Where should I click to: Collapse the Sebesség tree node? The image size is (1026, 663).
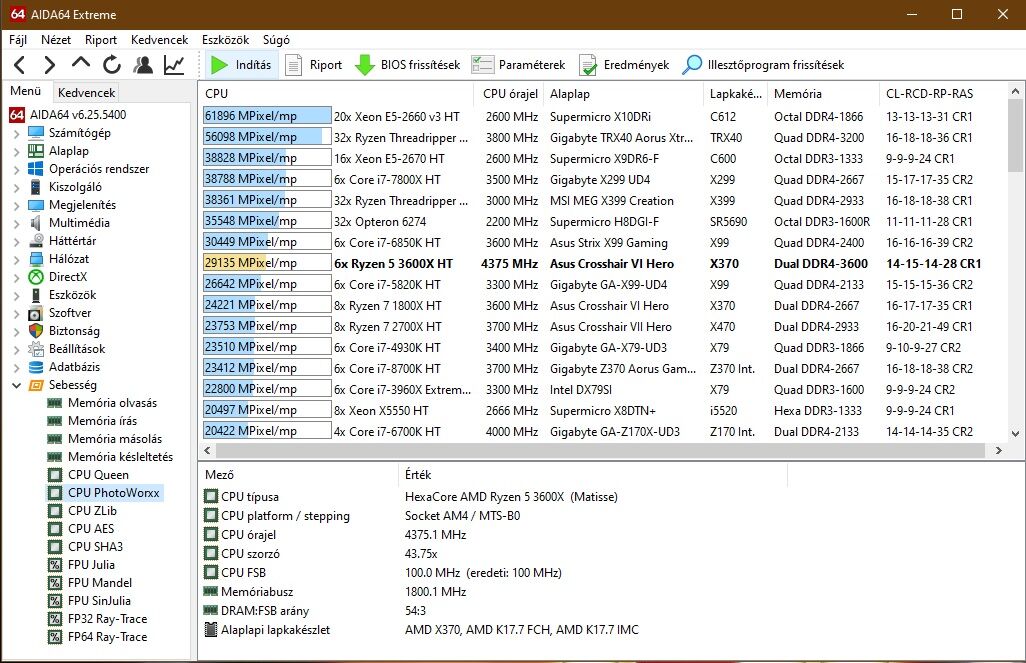tap(16, 385)
